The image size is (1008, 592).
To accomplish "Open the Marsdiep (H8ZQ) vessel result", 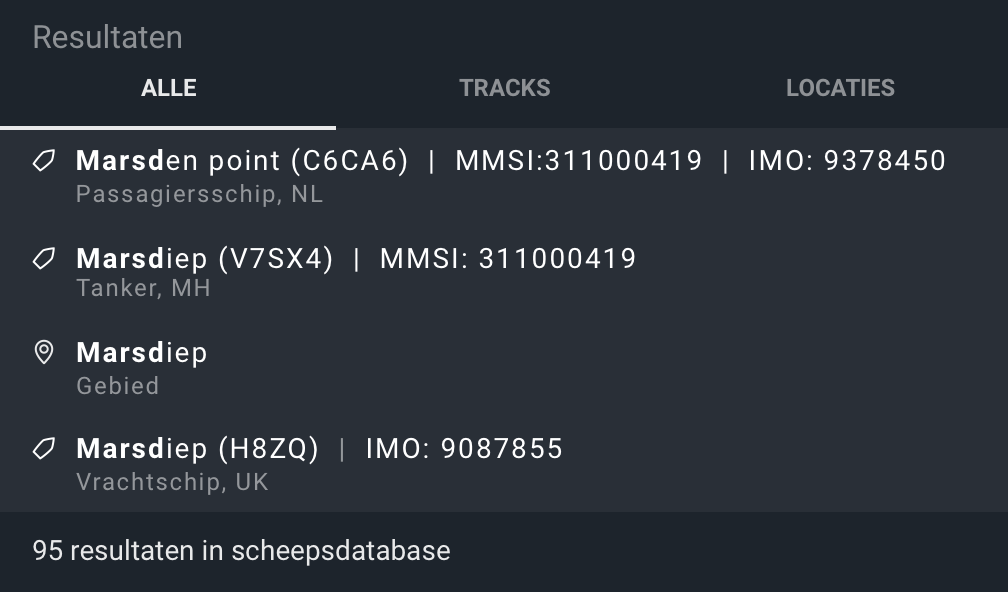I will point(504,464).
